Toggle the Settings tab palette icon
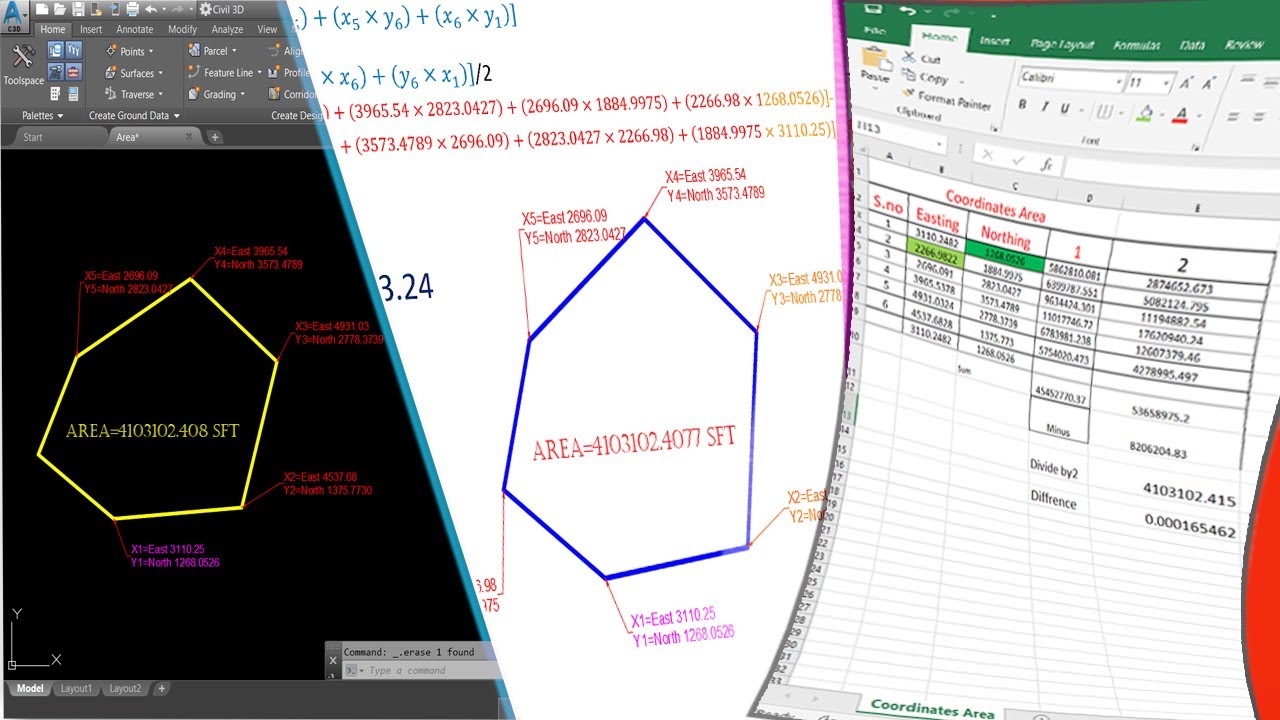Image resolution: width=1280 pixels, height=720 pixels. click(74, 50)
